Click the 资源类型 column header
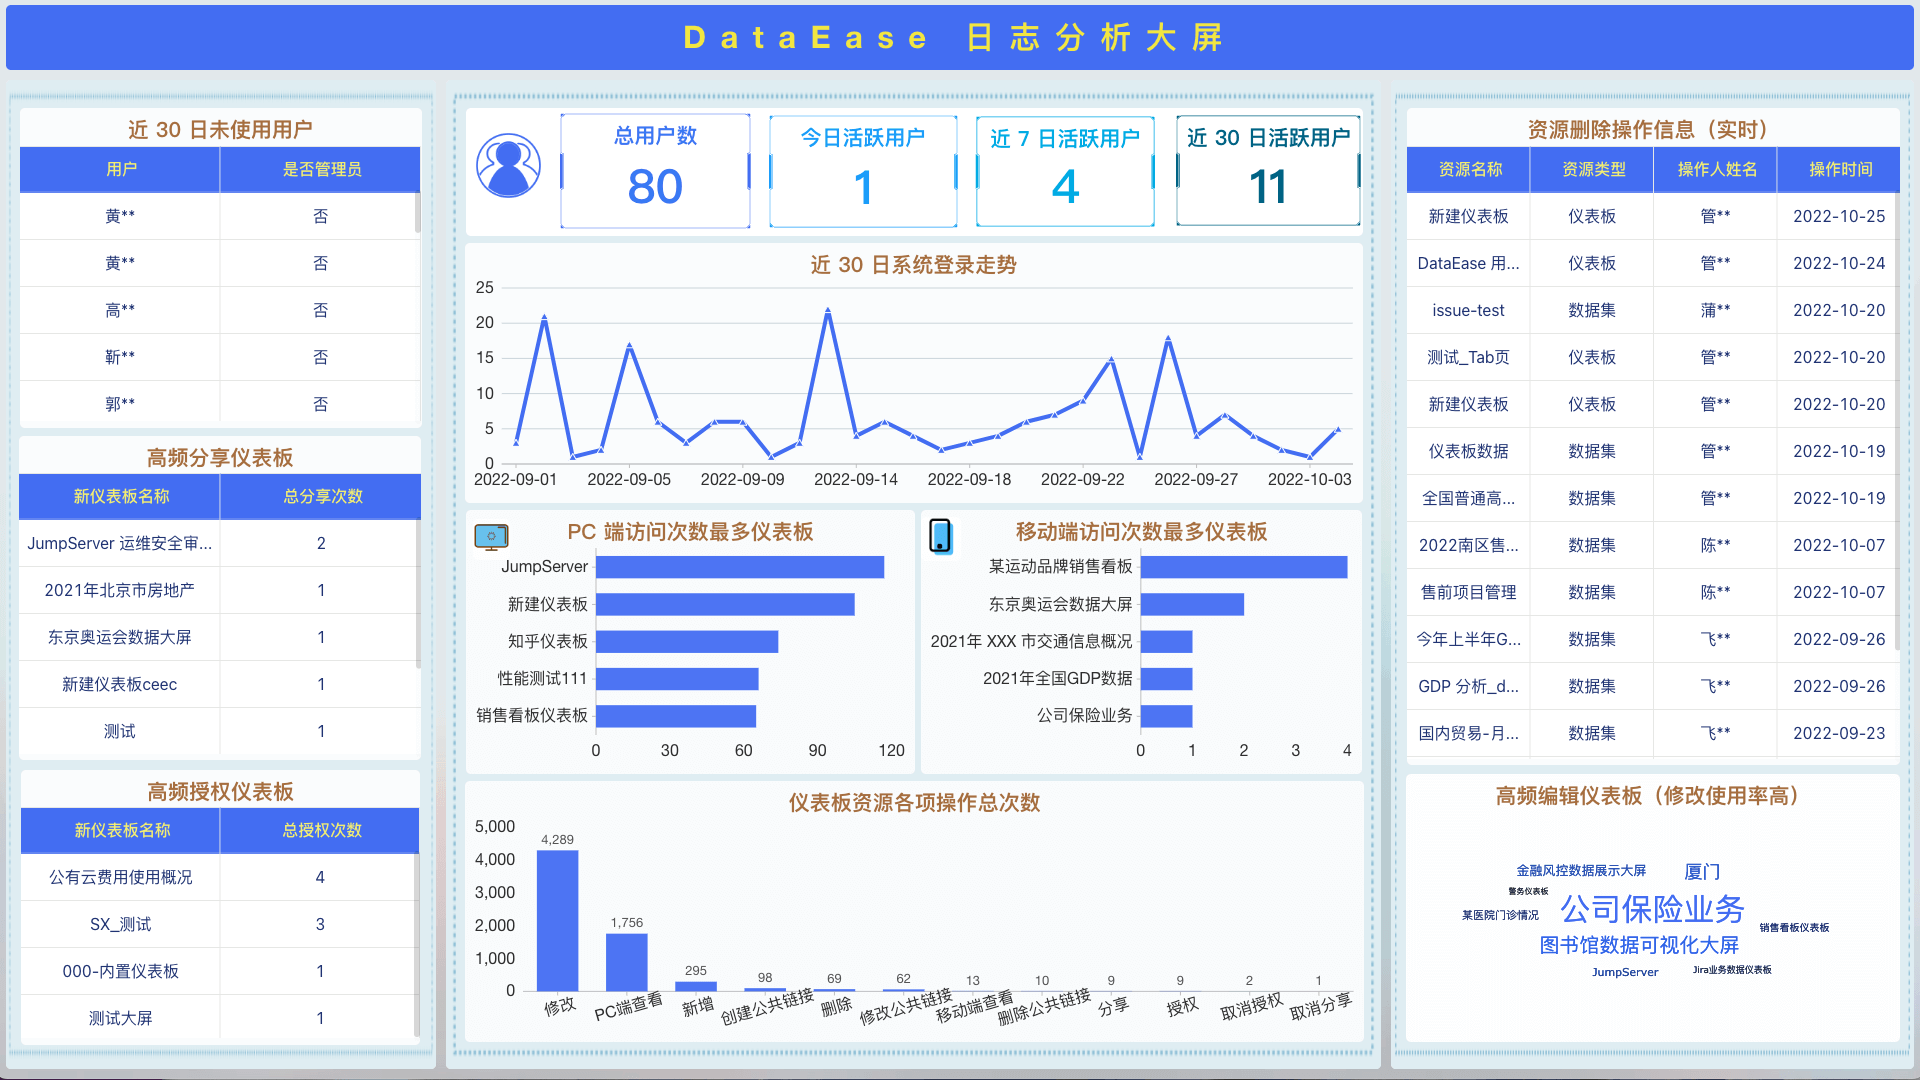1920x1080 pixels. pos(1593,169)
